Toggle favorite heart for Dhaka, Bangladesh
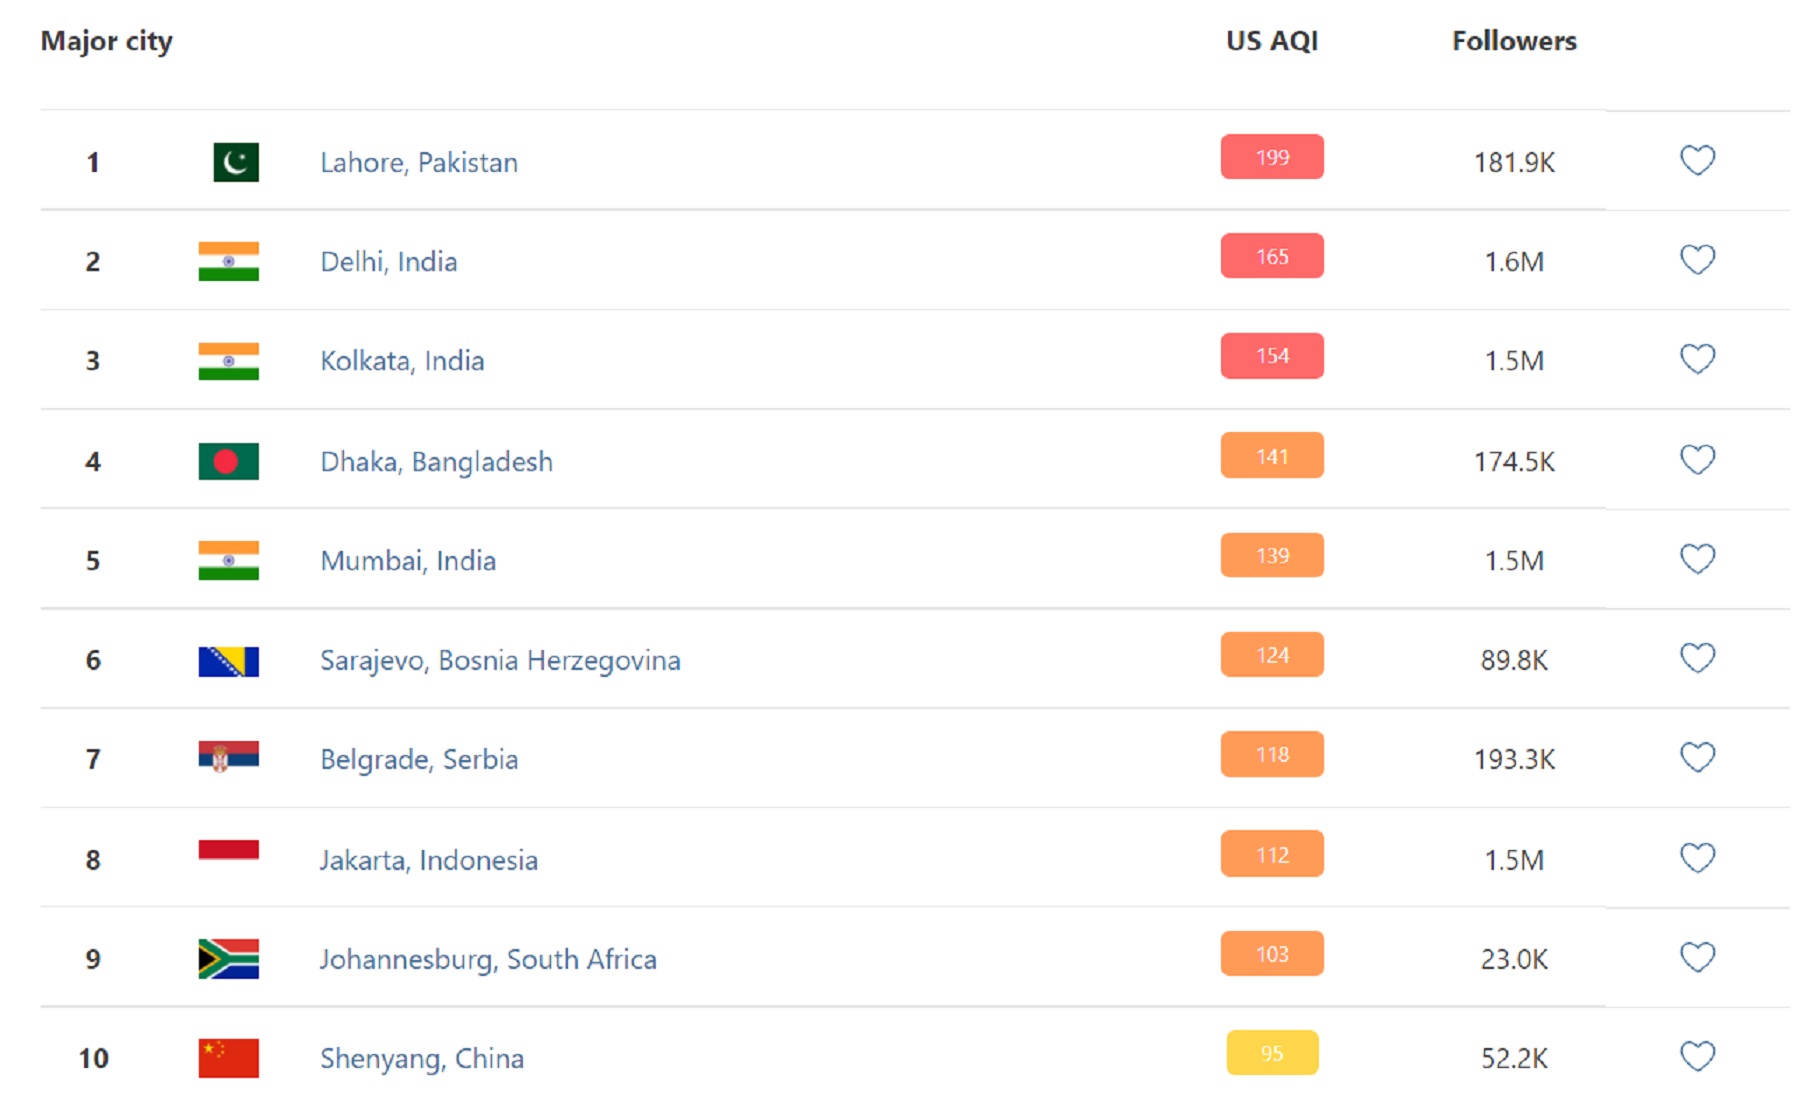Screen dimensions: 1800x1103 coord(1697,459)
